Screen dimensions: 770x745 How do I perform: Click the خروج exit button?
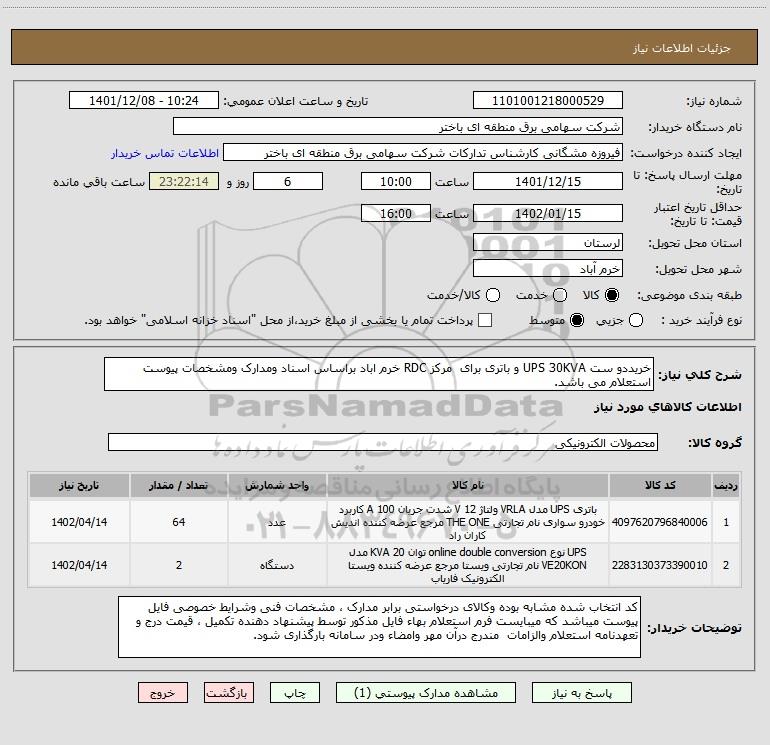coord(163,692)
